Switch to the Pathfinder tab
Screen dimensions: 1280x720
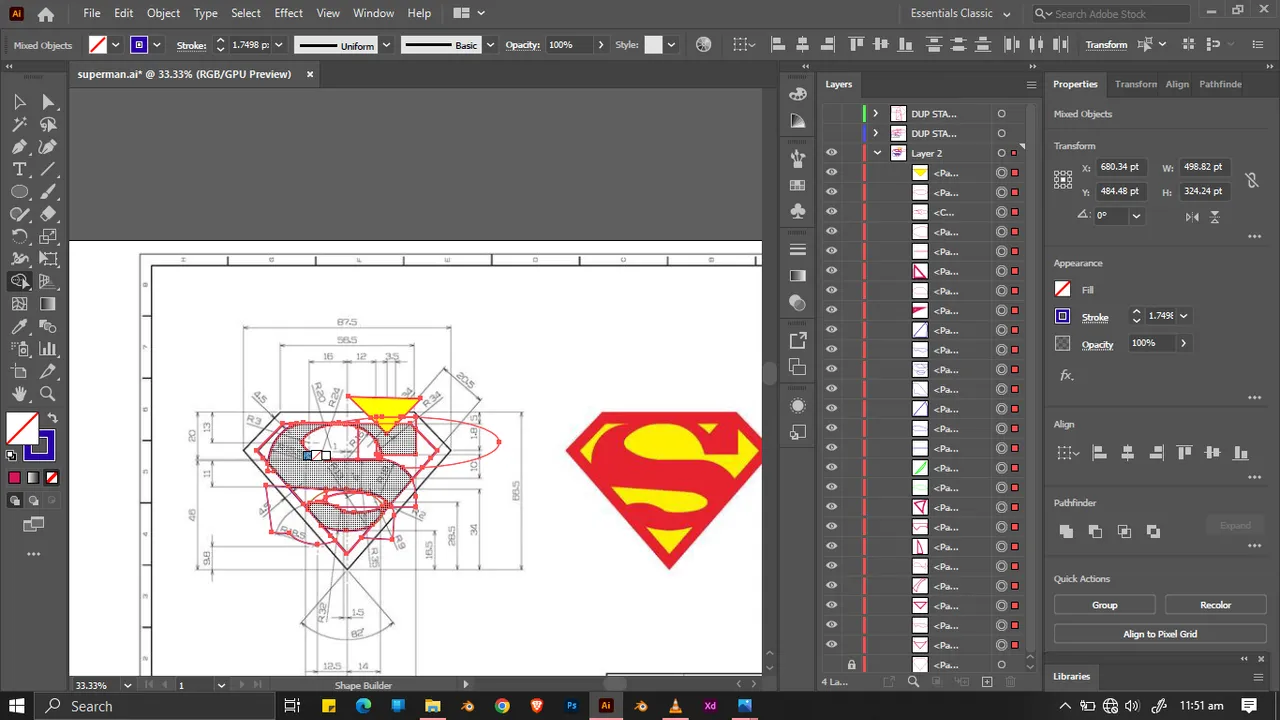[x=1220, y=84]
